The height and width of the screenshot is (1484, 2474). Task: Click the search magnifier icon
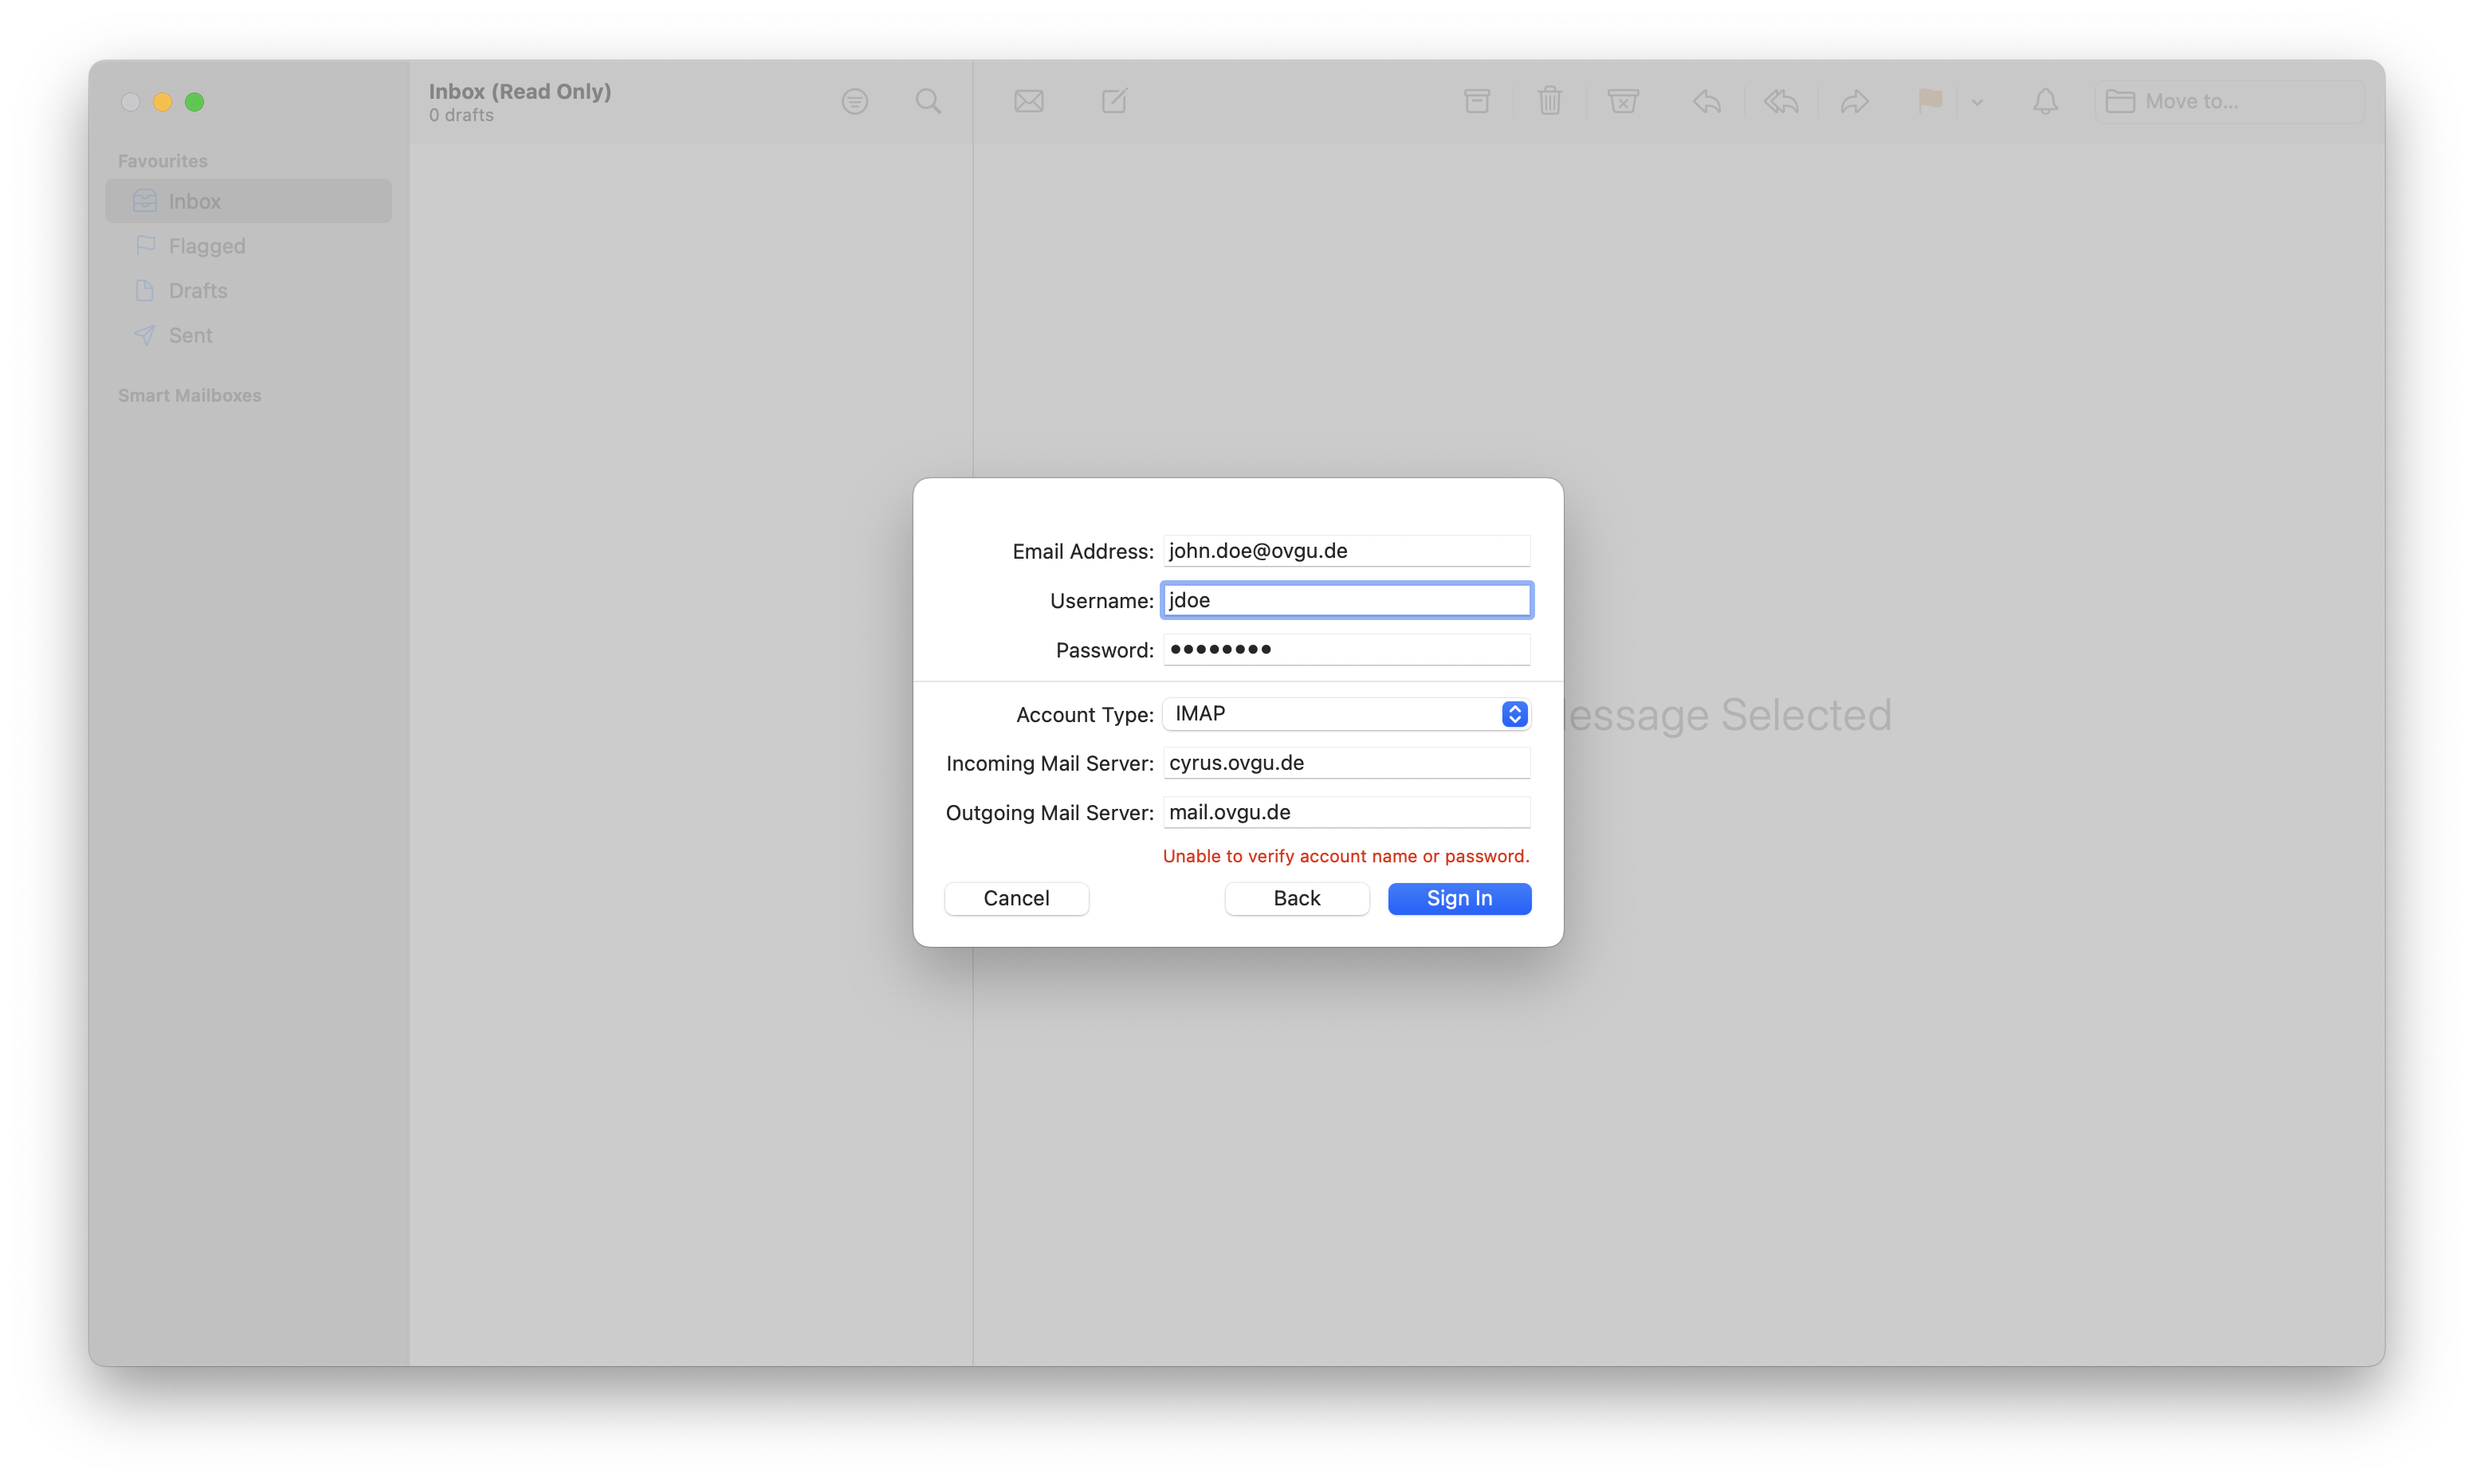tap(928, 101)
